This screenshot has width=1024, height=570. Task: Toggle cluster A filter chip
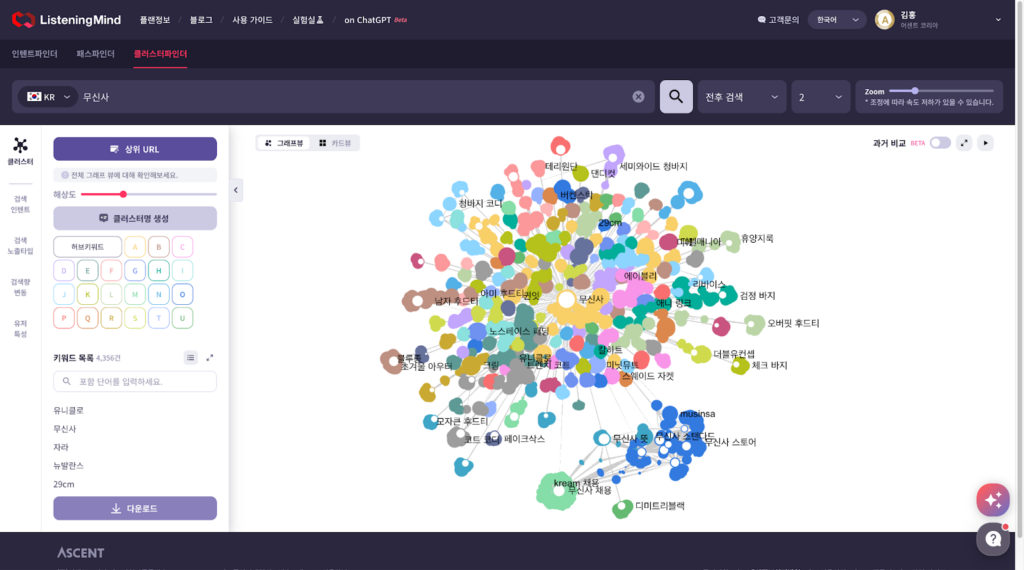[x=135, y=246]
